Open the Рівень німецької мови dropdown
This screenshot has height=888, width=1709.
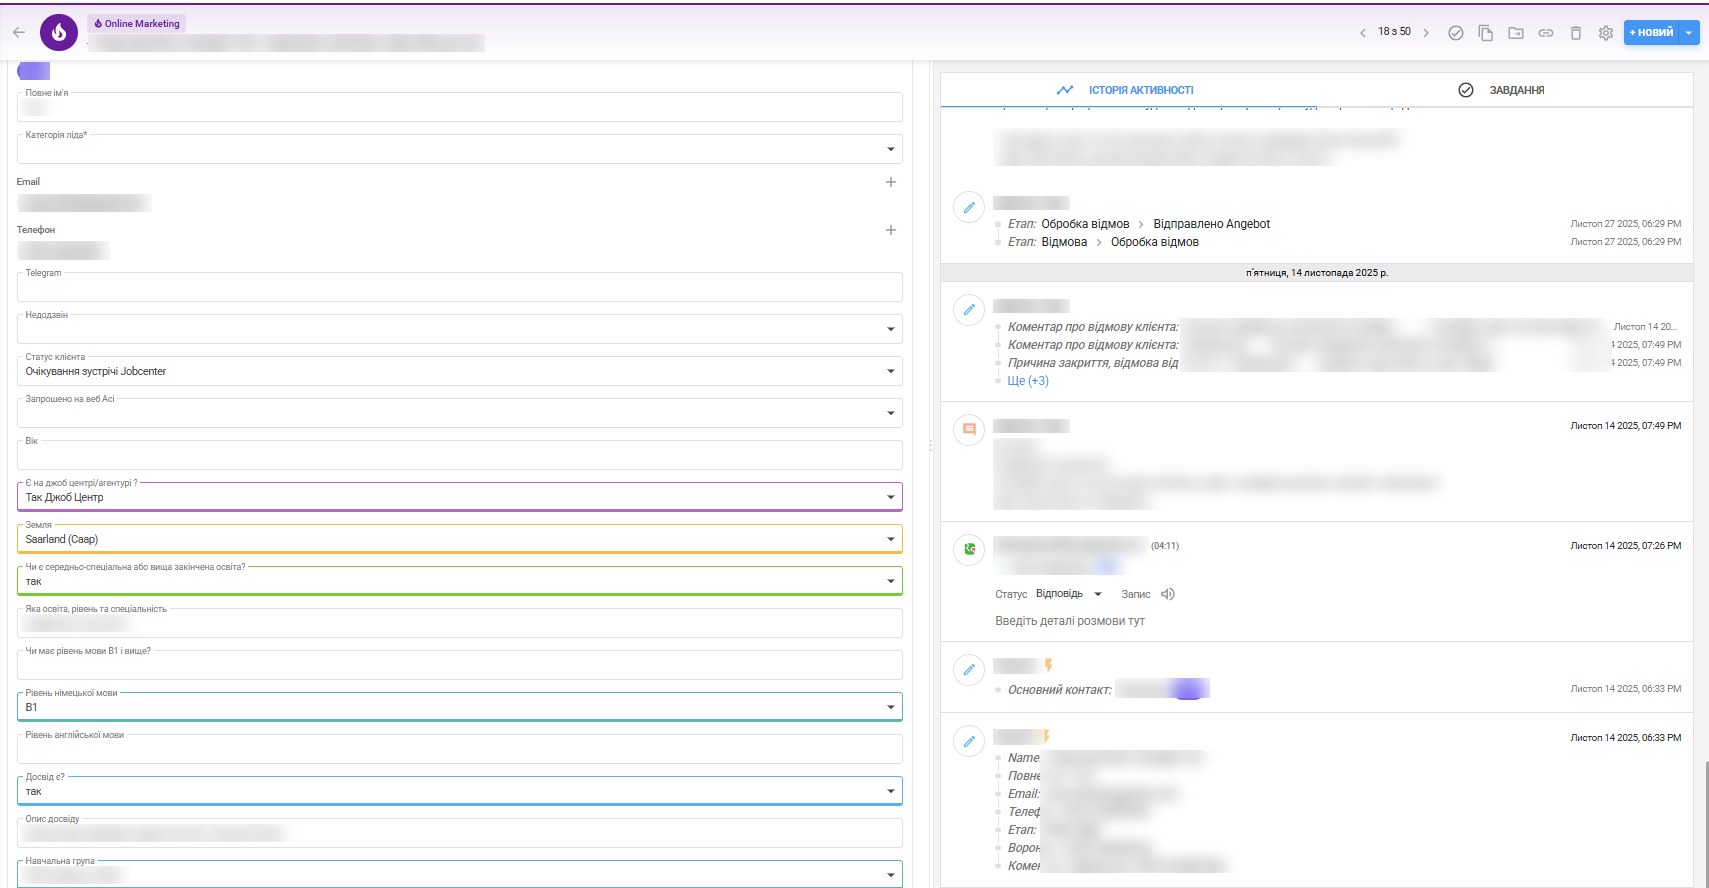(x=460, y=707)
